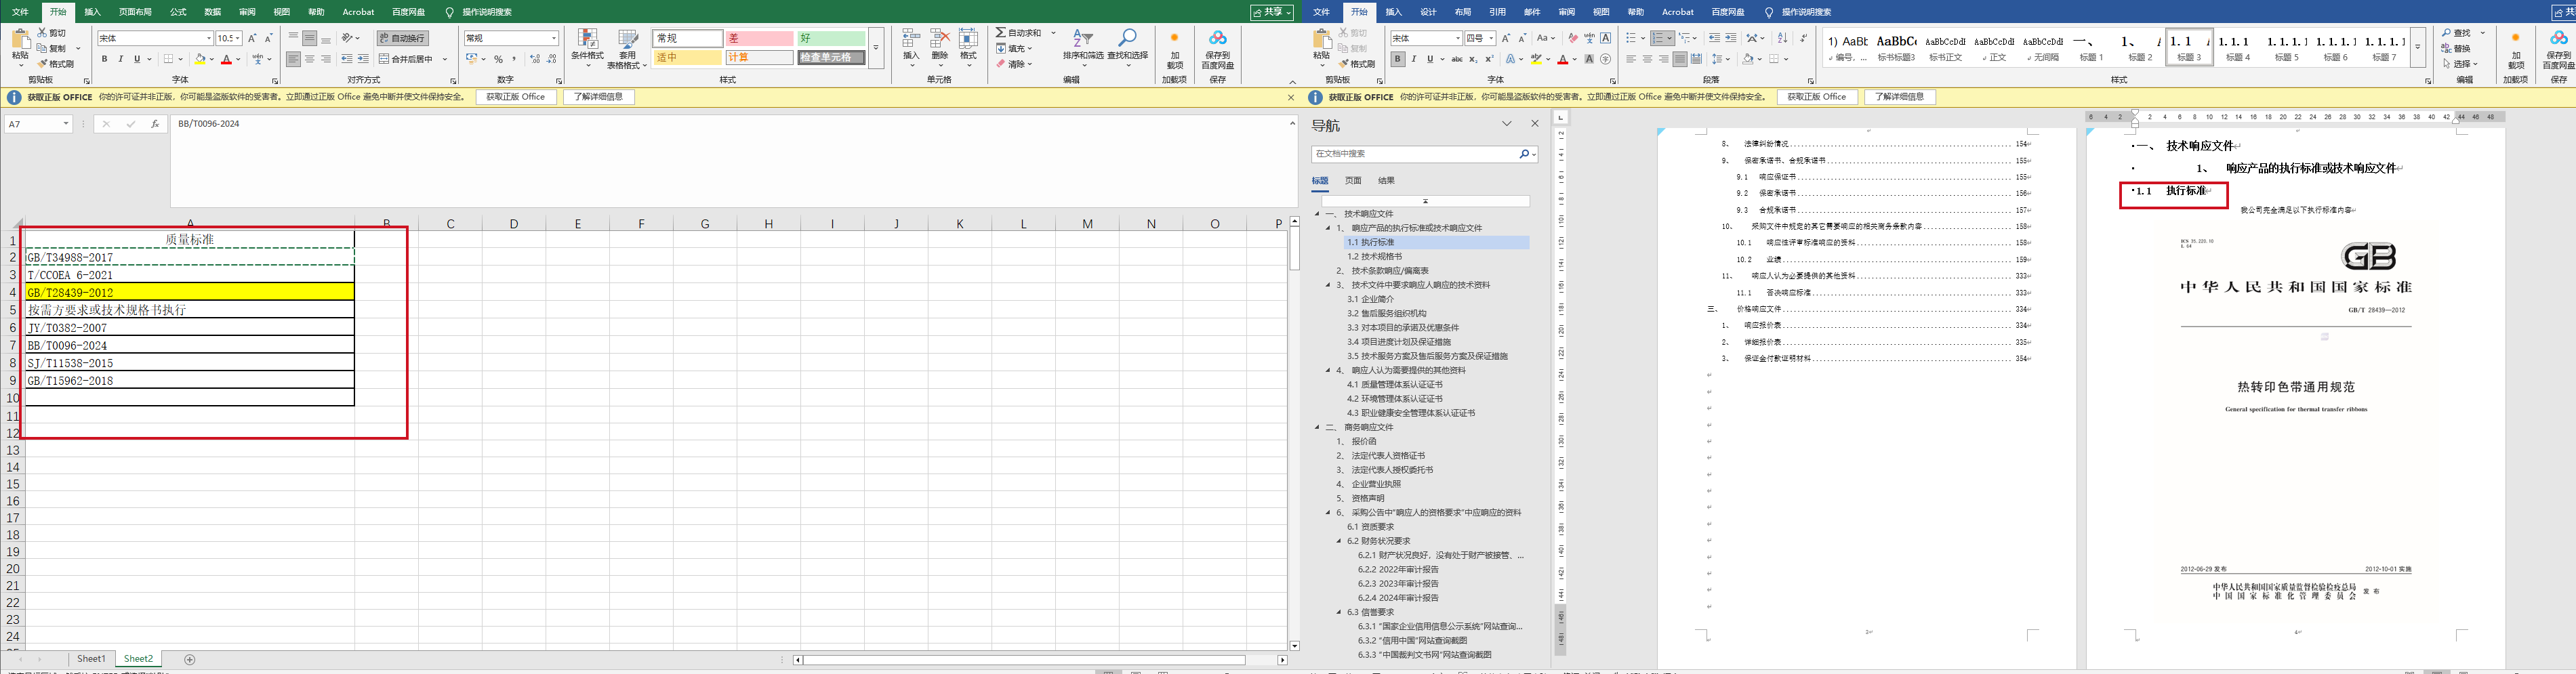This screenshot has height=674, width=2576.
Task: Click the add new sheet plus icon
Action: pos(190,659)
